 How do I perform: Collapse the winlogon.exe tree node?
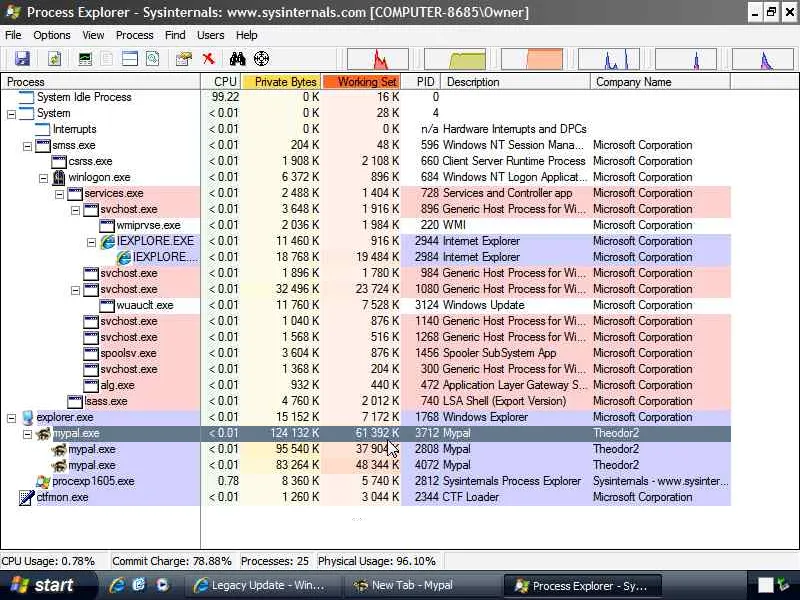(43, 178)
